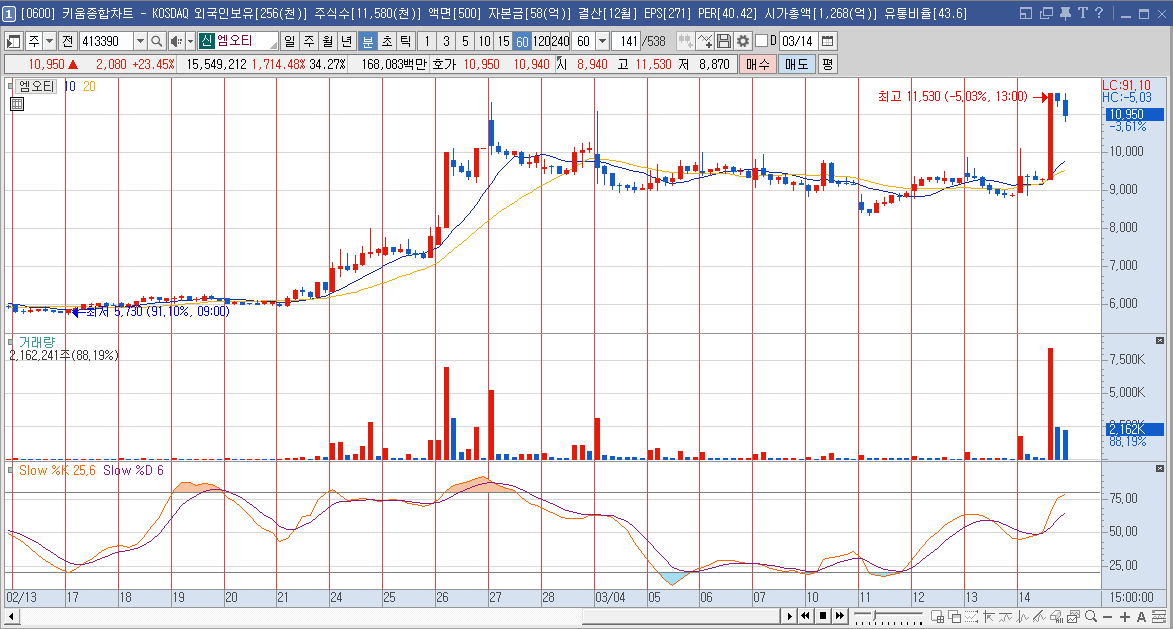Viewport: 1173px width, 629px height.
Task: Click the save chart floppy disk icon
Action: pyautogui.click(x=723, y=41)
